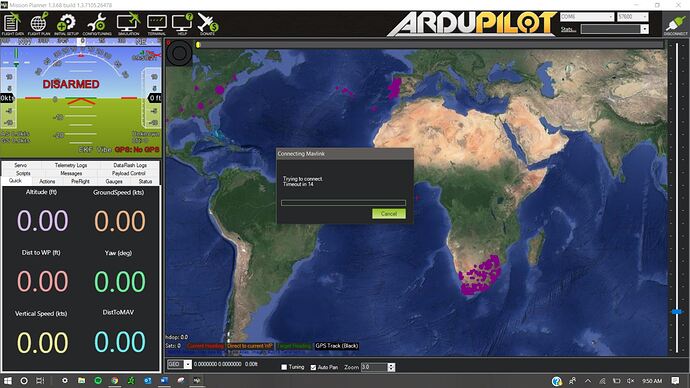
Task: Open the GEO coordinate format dropdown
Action: coord(179,364)
